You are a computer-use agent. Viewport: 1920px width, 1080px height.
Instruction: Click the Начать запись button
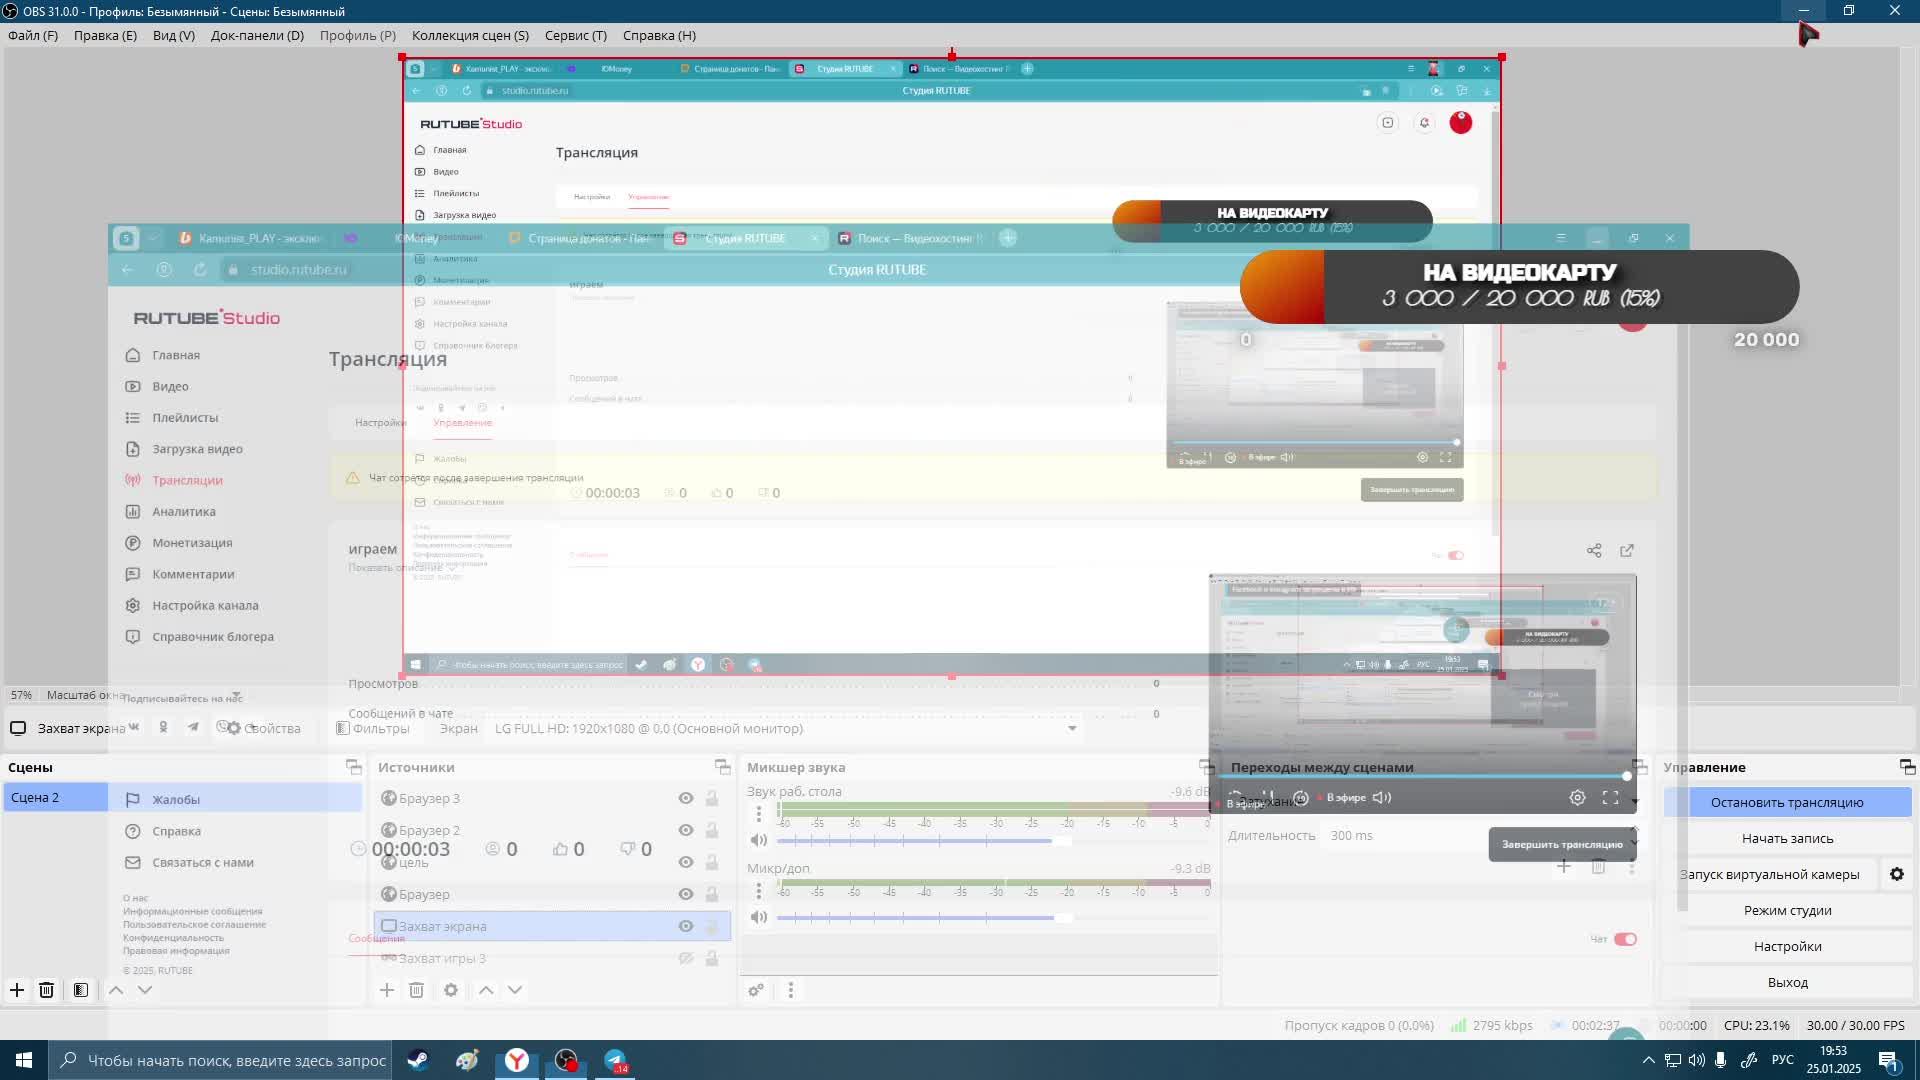pyautogui.click(x=1787, y=838)
